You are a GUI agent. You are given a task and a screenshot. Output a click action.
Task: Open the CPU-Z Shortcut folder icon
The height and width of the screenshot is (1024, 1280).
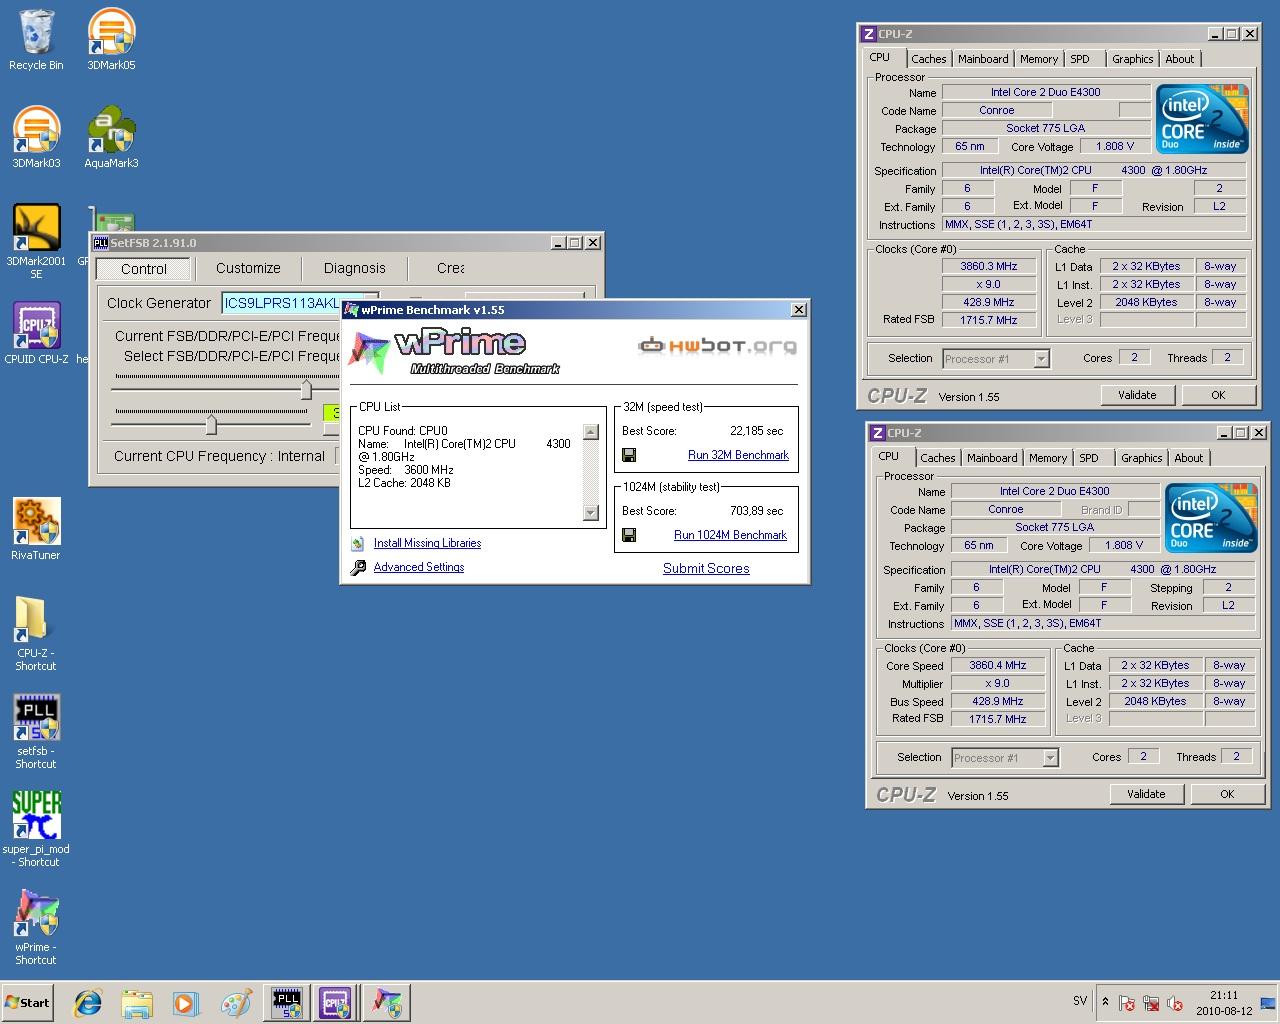[36, 634]
